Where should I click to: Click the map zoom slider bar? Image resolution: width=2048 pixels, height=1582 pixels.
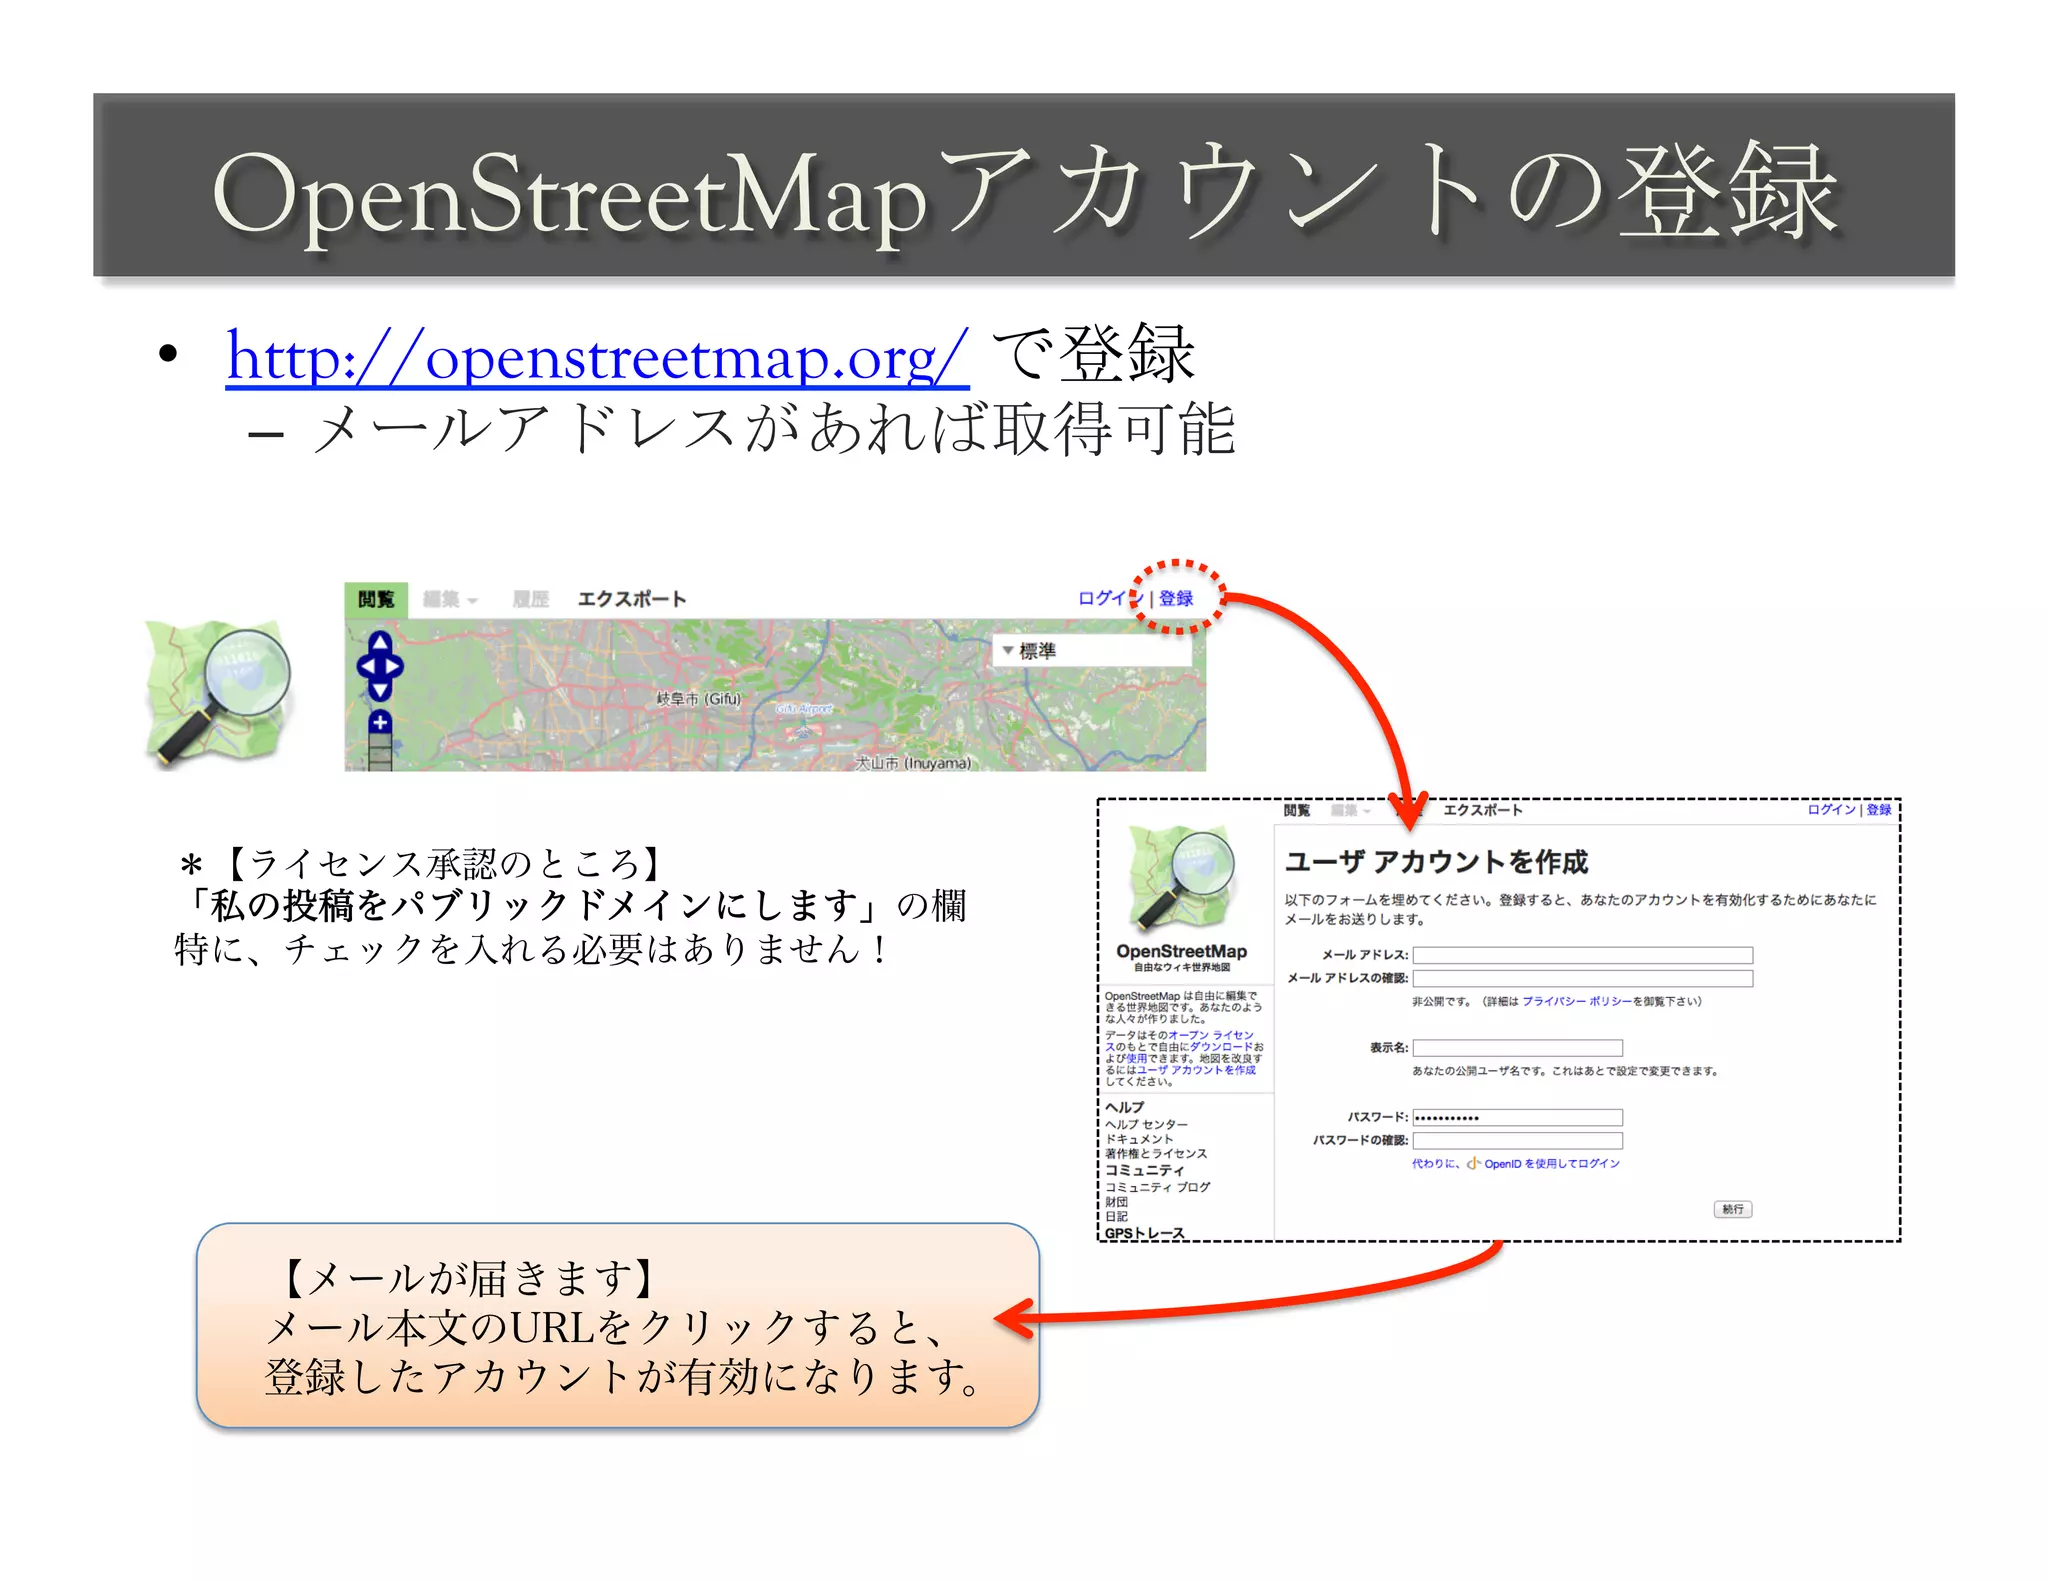[380, 752]
